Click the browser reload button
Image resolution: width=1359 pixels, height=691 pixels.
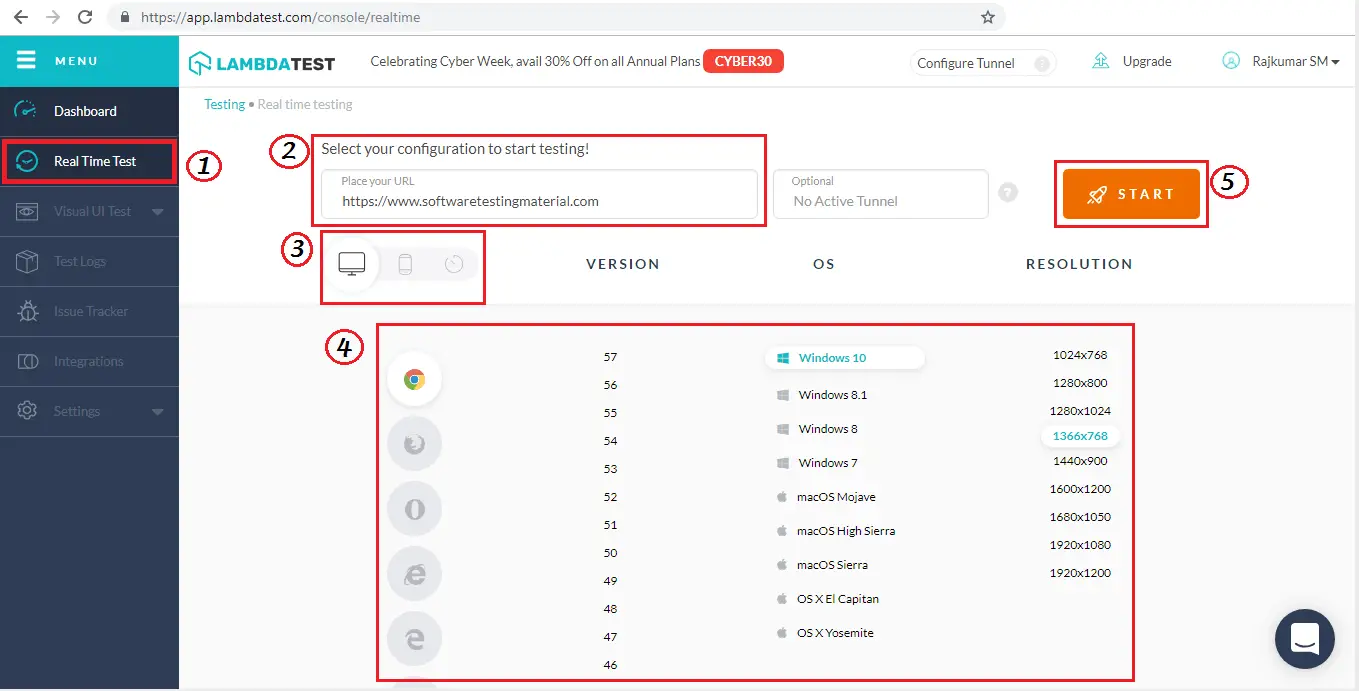pos(85,17)
